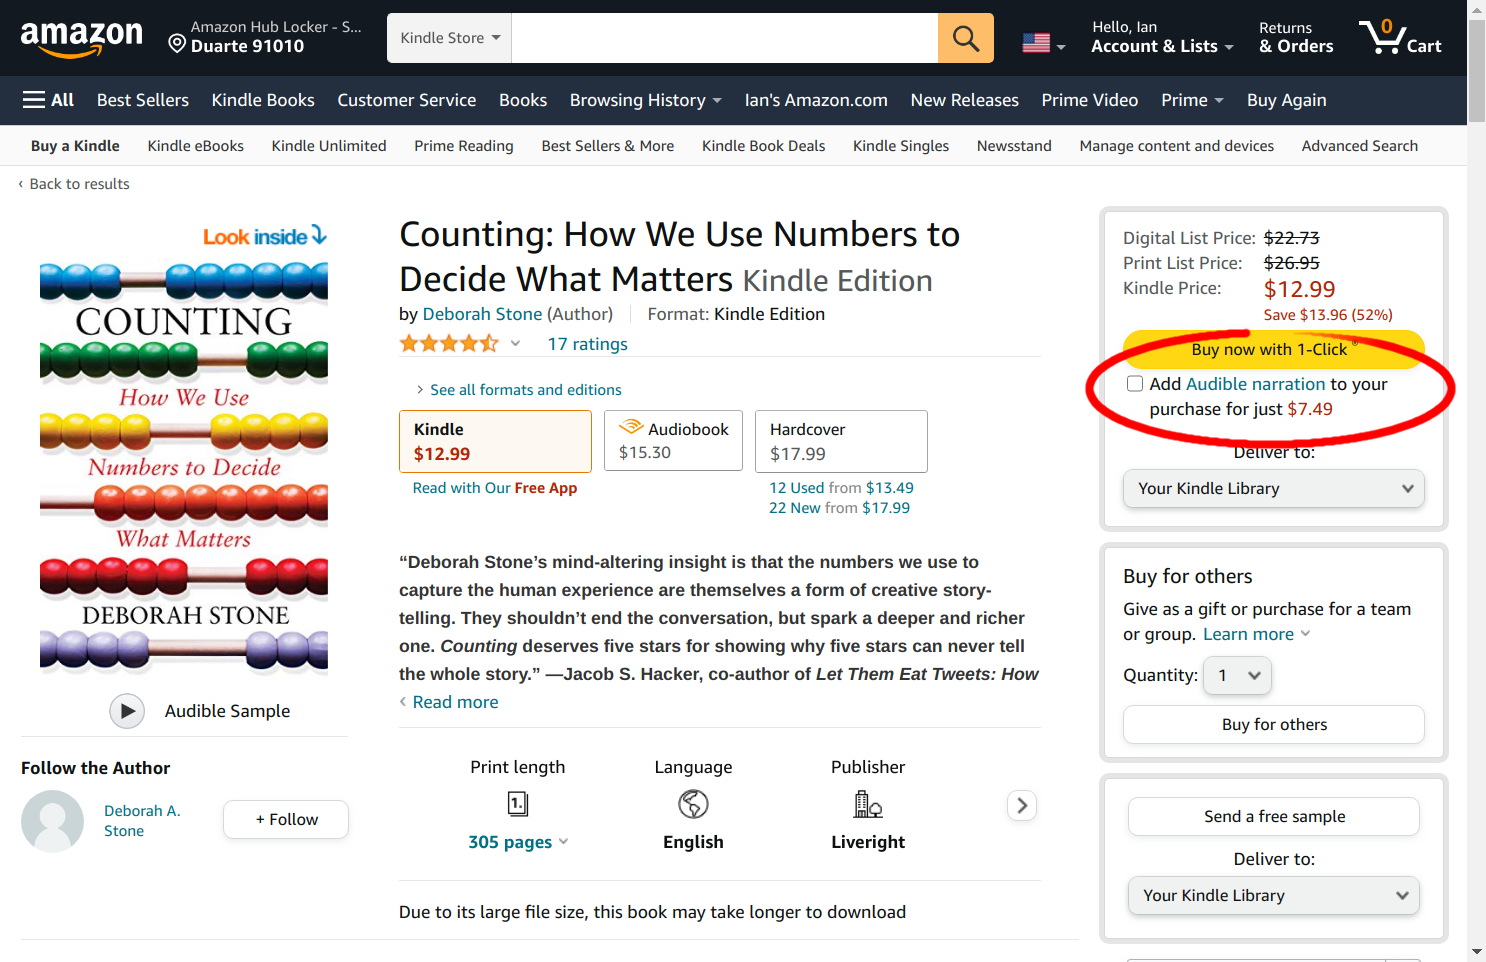Play the Audible Sample

coord(127,711)
